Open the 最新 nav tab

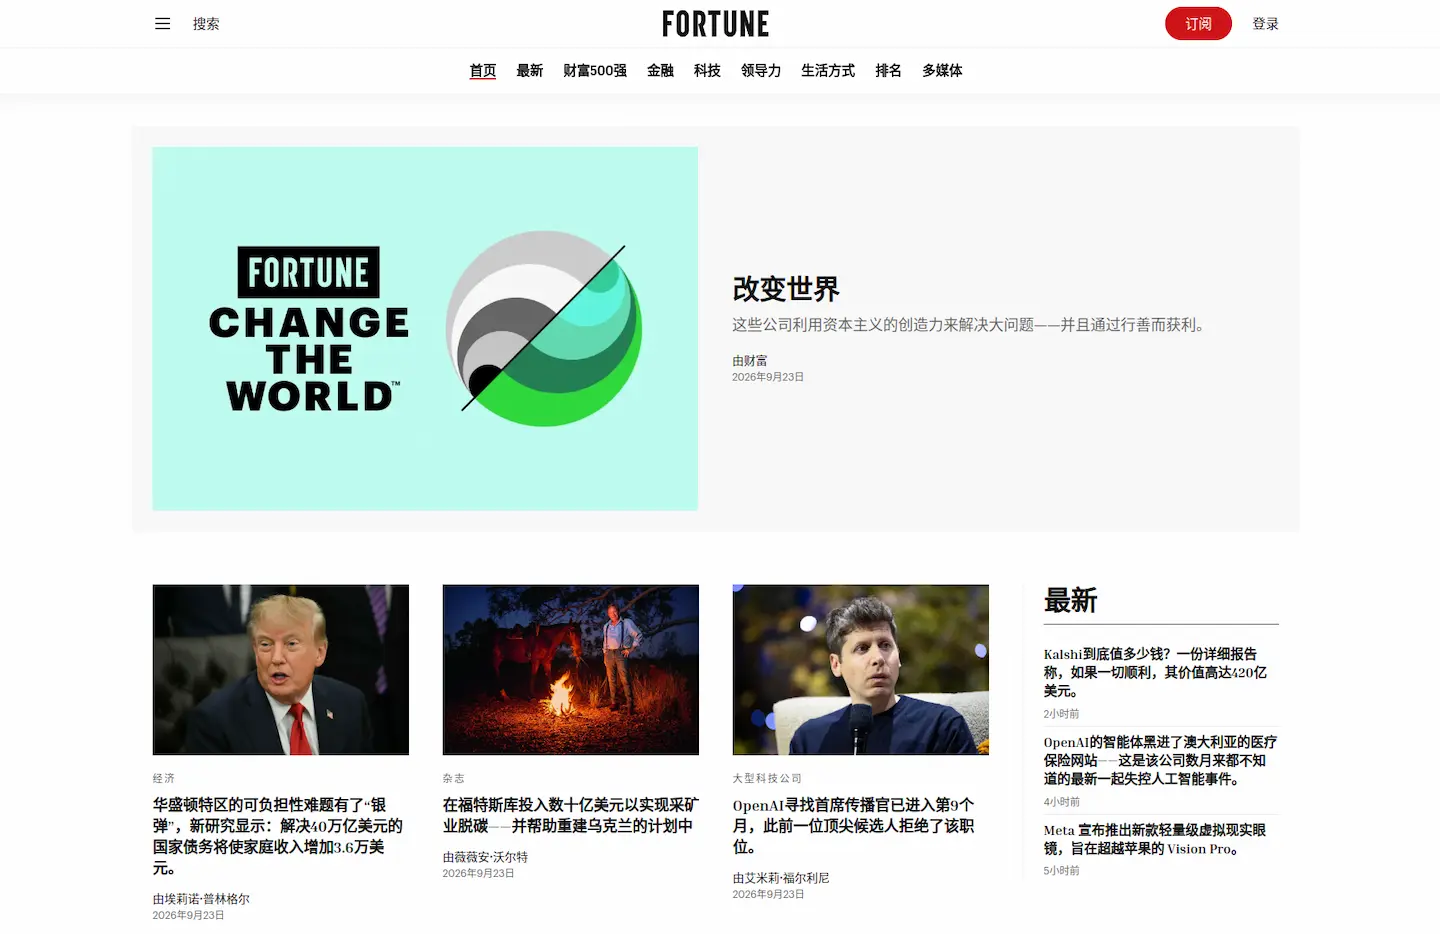[530, 71]
